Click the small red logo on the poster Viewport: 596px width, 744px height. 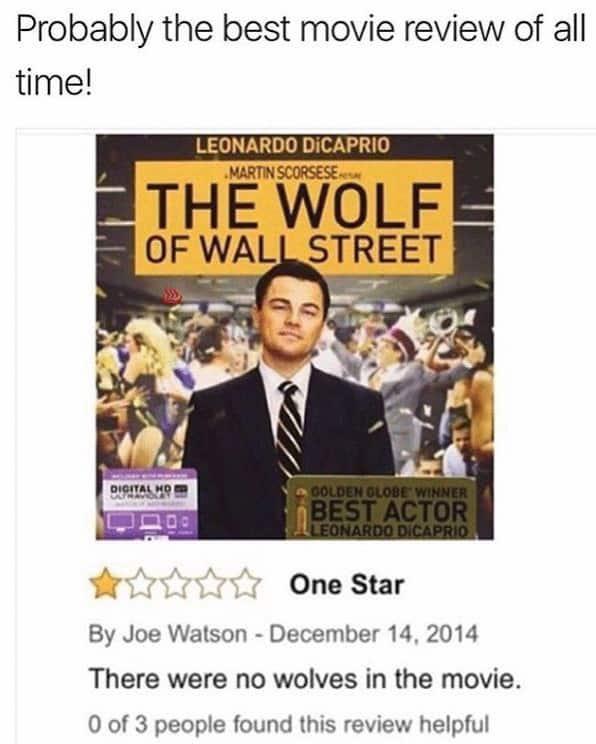coord(173,297)
